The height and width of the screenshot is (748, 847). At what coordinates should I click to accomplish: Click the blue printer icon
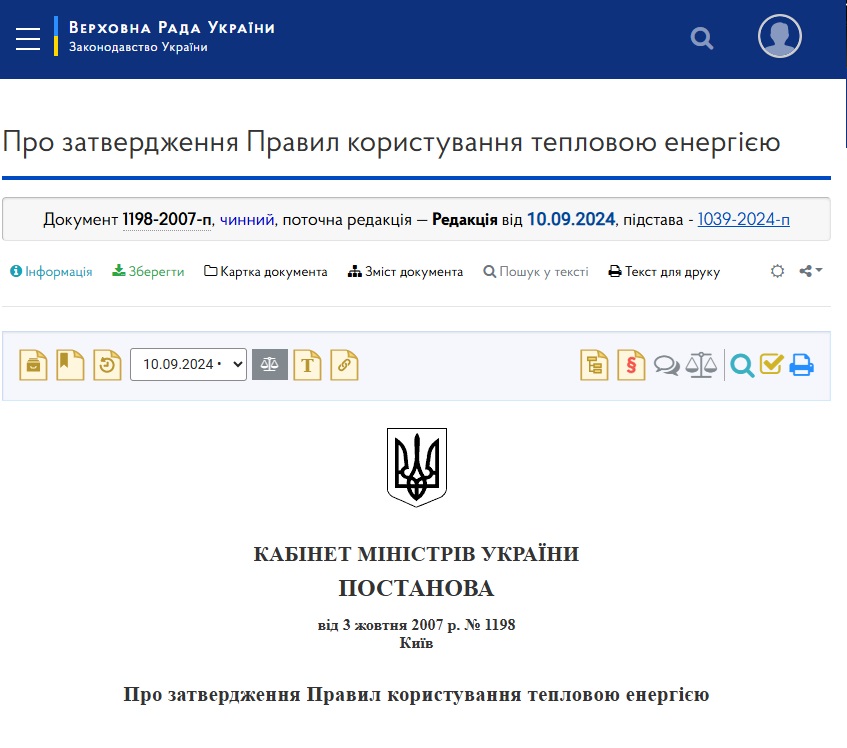coord(801,365)
